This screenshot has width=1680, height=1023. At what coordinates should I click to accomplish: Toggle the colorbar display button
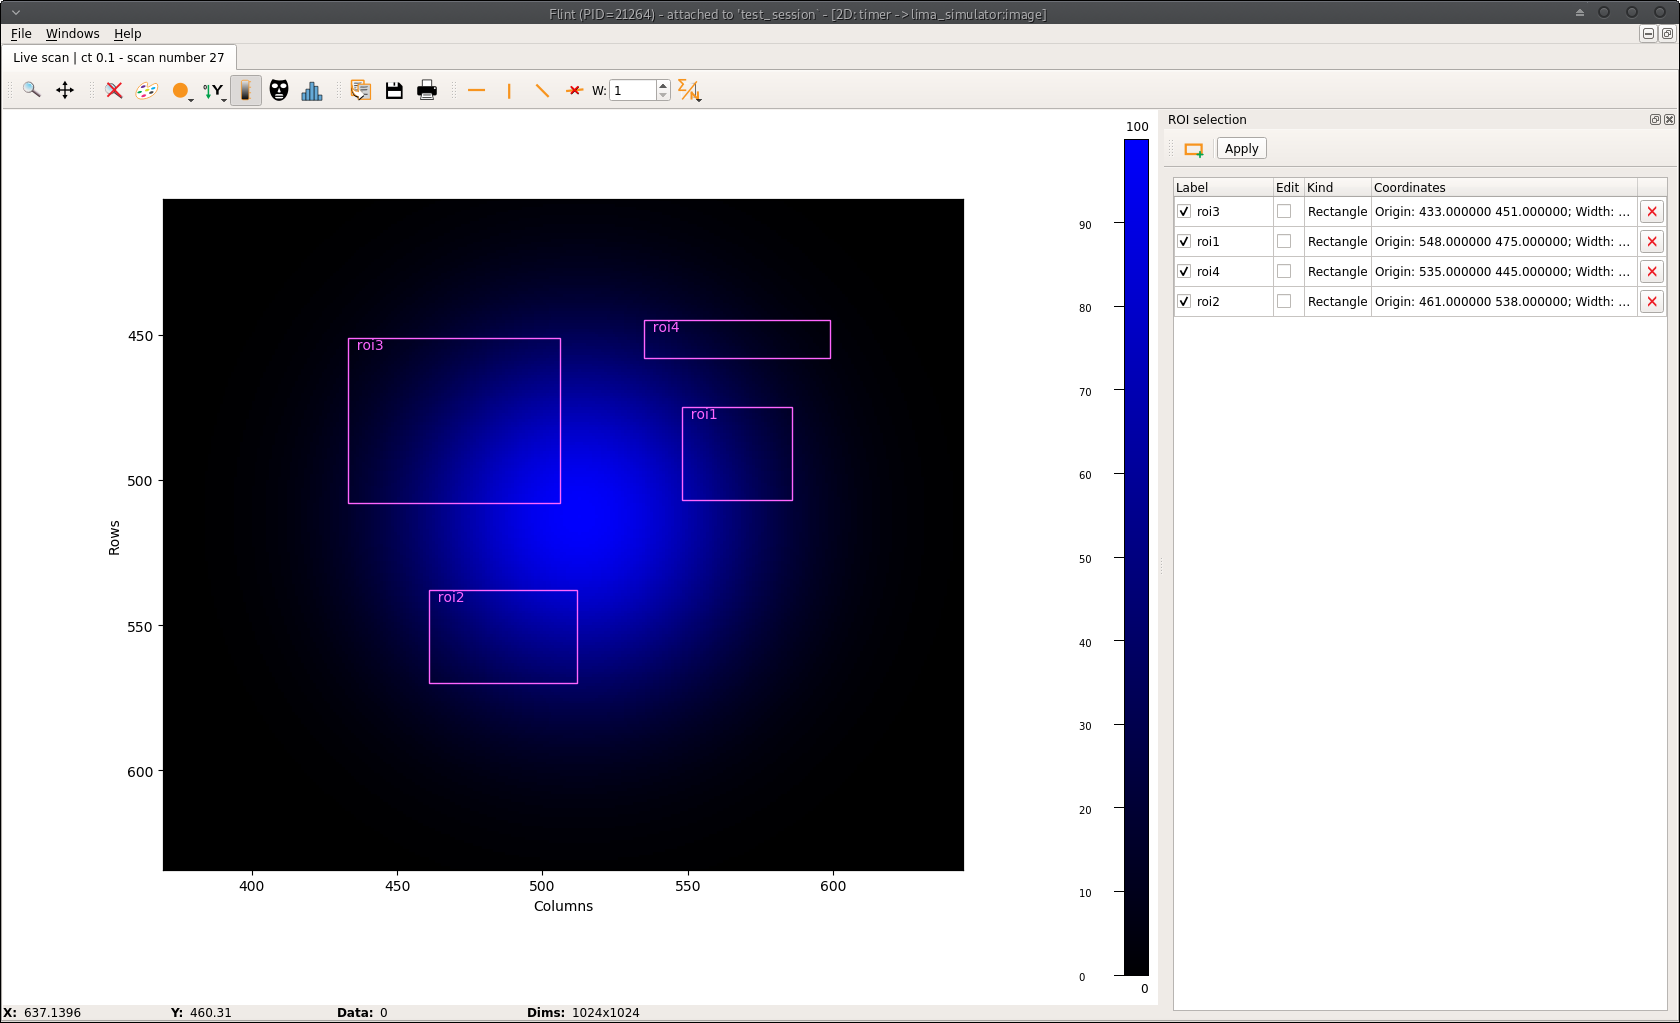[246, 90]
